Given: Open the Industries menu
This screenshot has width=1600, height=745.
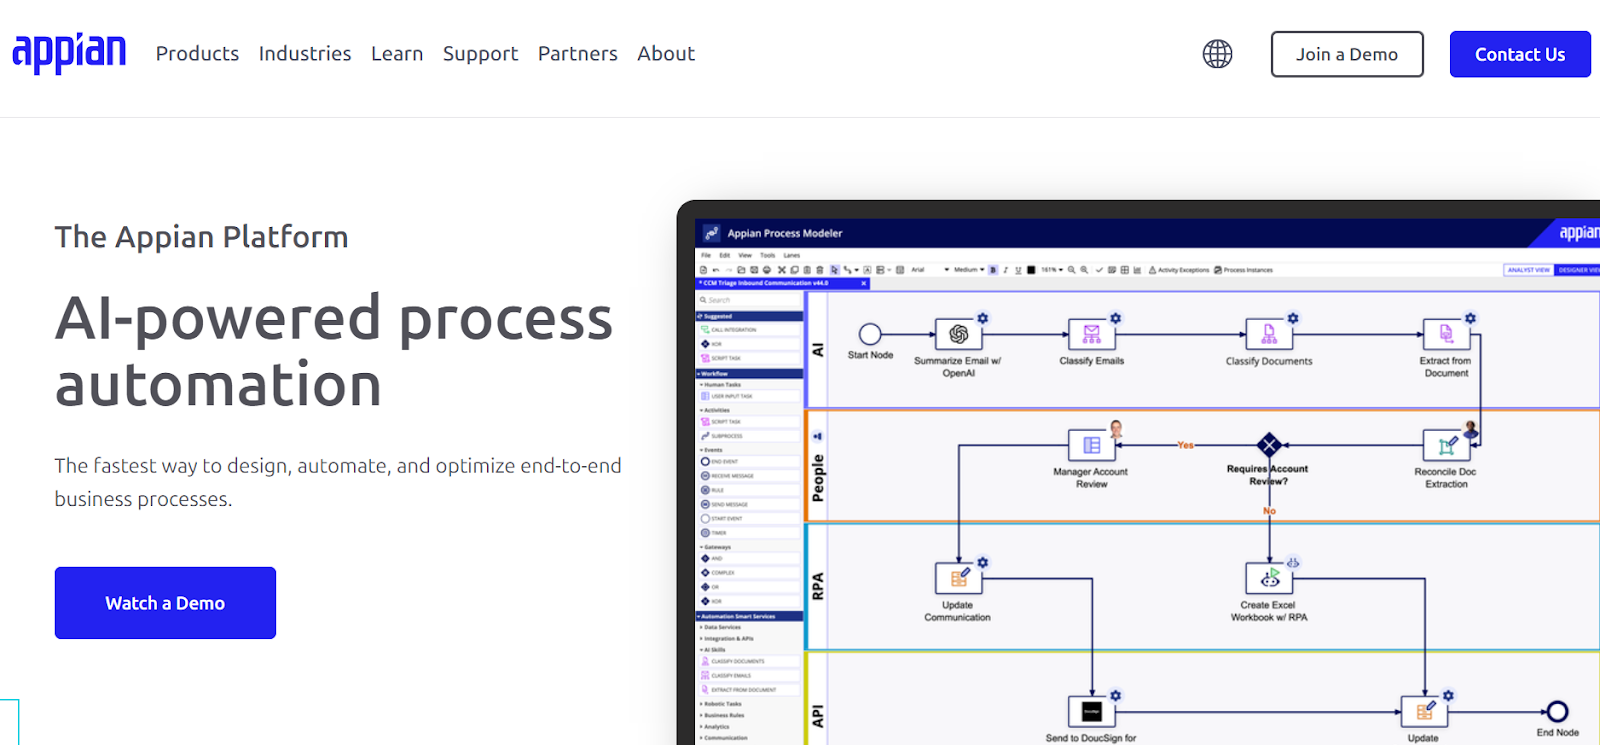Looking at the screenshot, I should pyautogui.click(x=305, y=54).
